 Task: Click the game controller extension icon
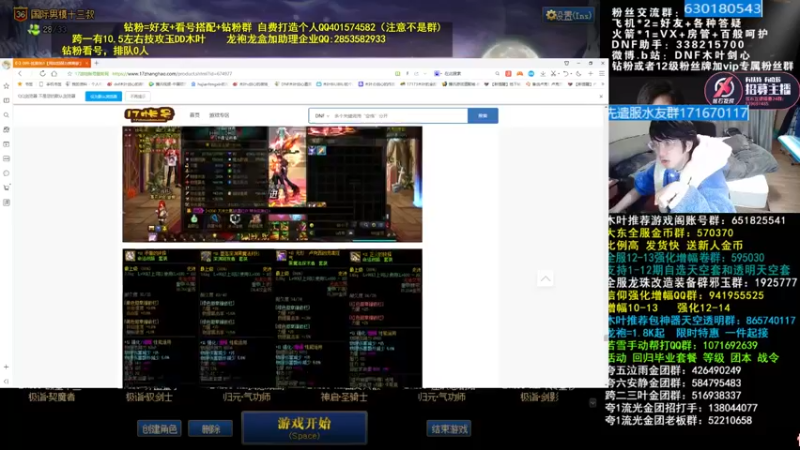[x=519, y=73]
